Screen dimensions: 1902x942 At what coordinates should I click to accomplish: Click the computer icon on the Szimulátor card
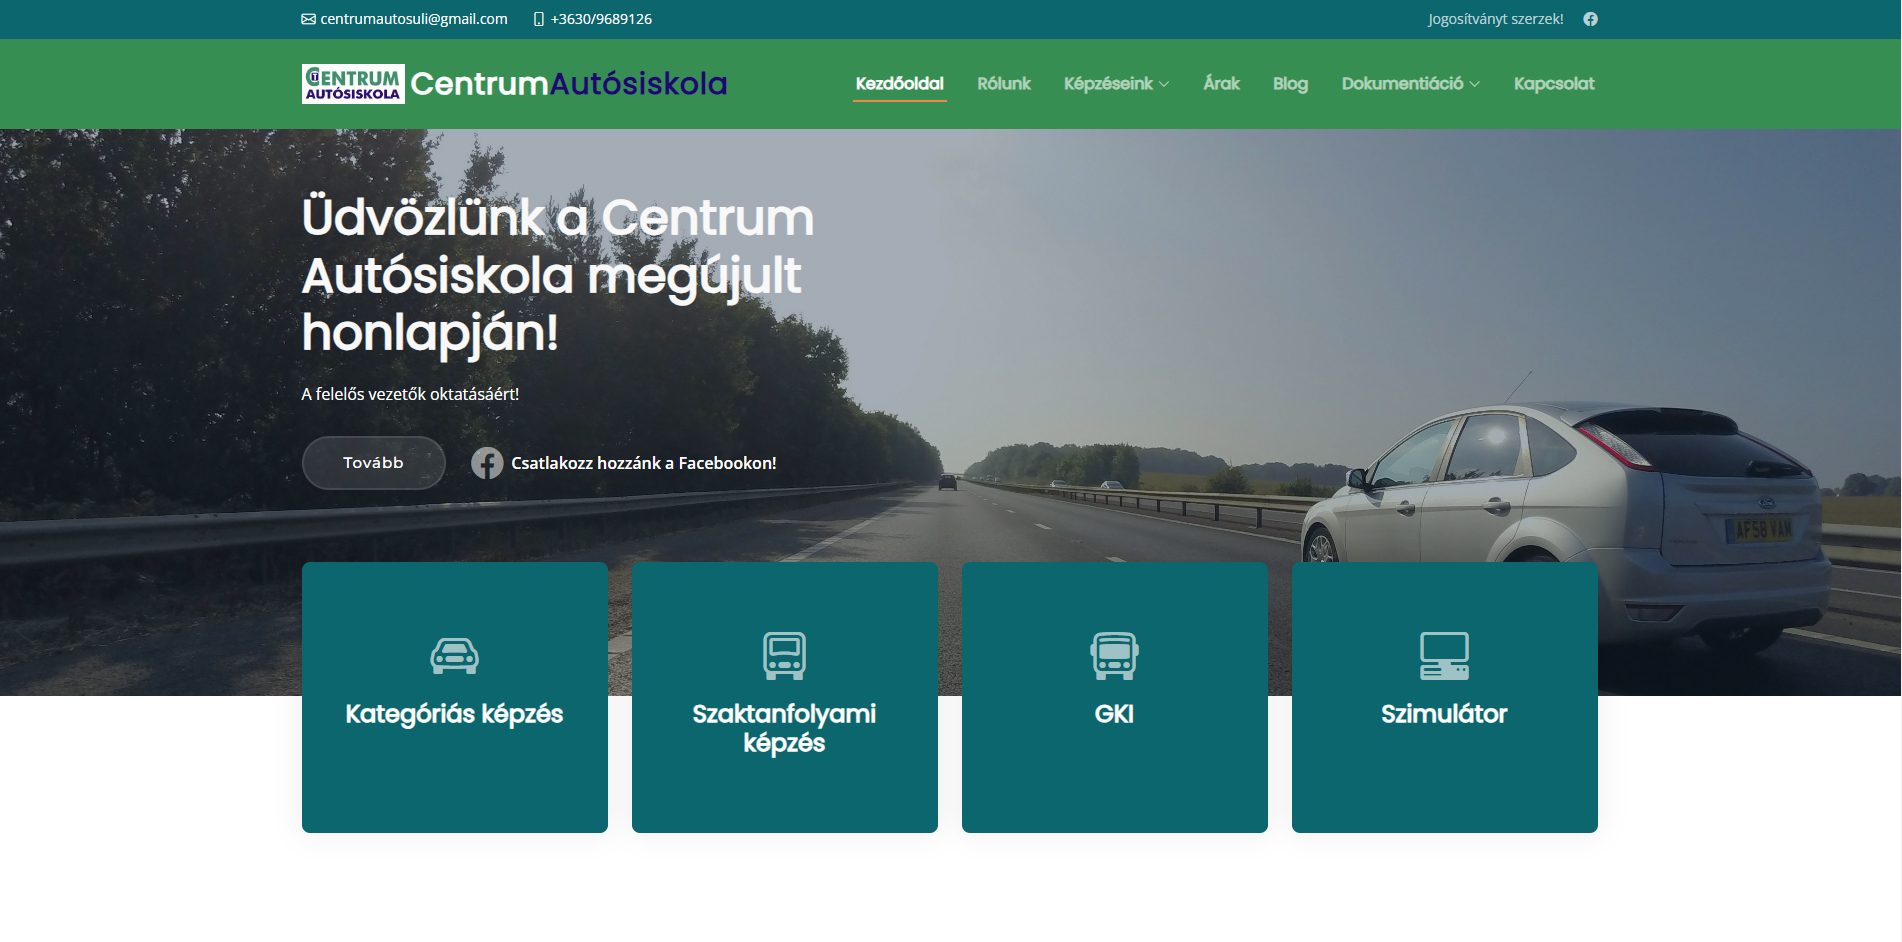coord(1444,656)
